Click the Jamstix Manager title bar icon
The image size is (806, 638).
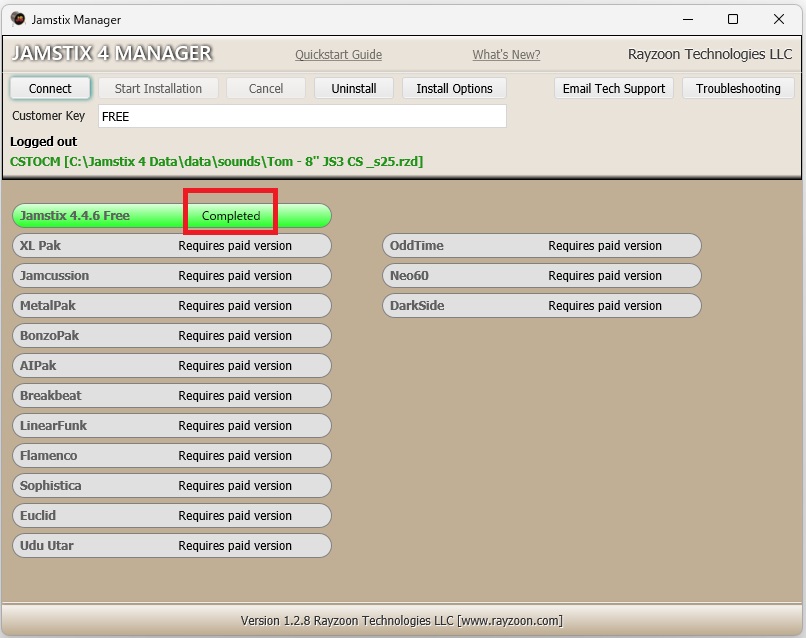(18, 19)
